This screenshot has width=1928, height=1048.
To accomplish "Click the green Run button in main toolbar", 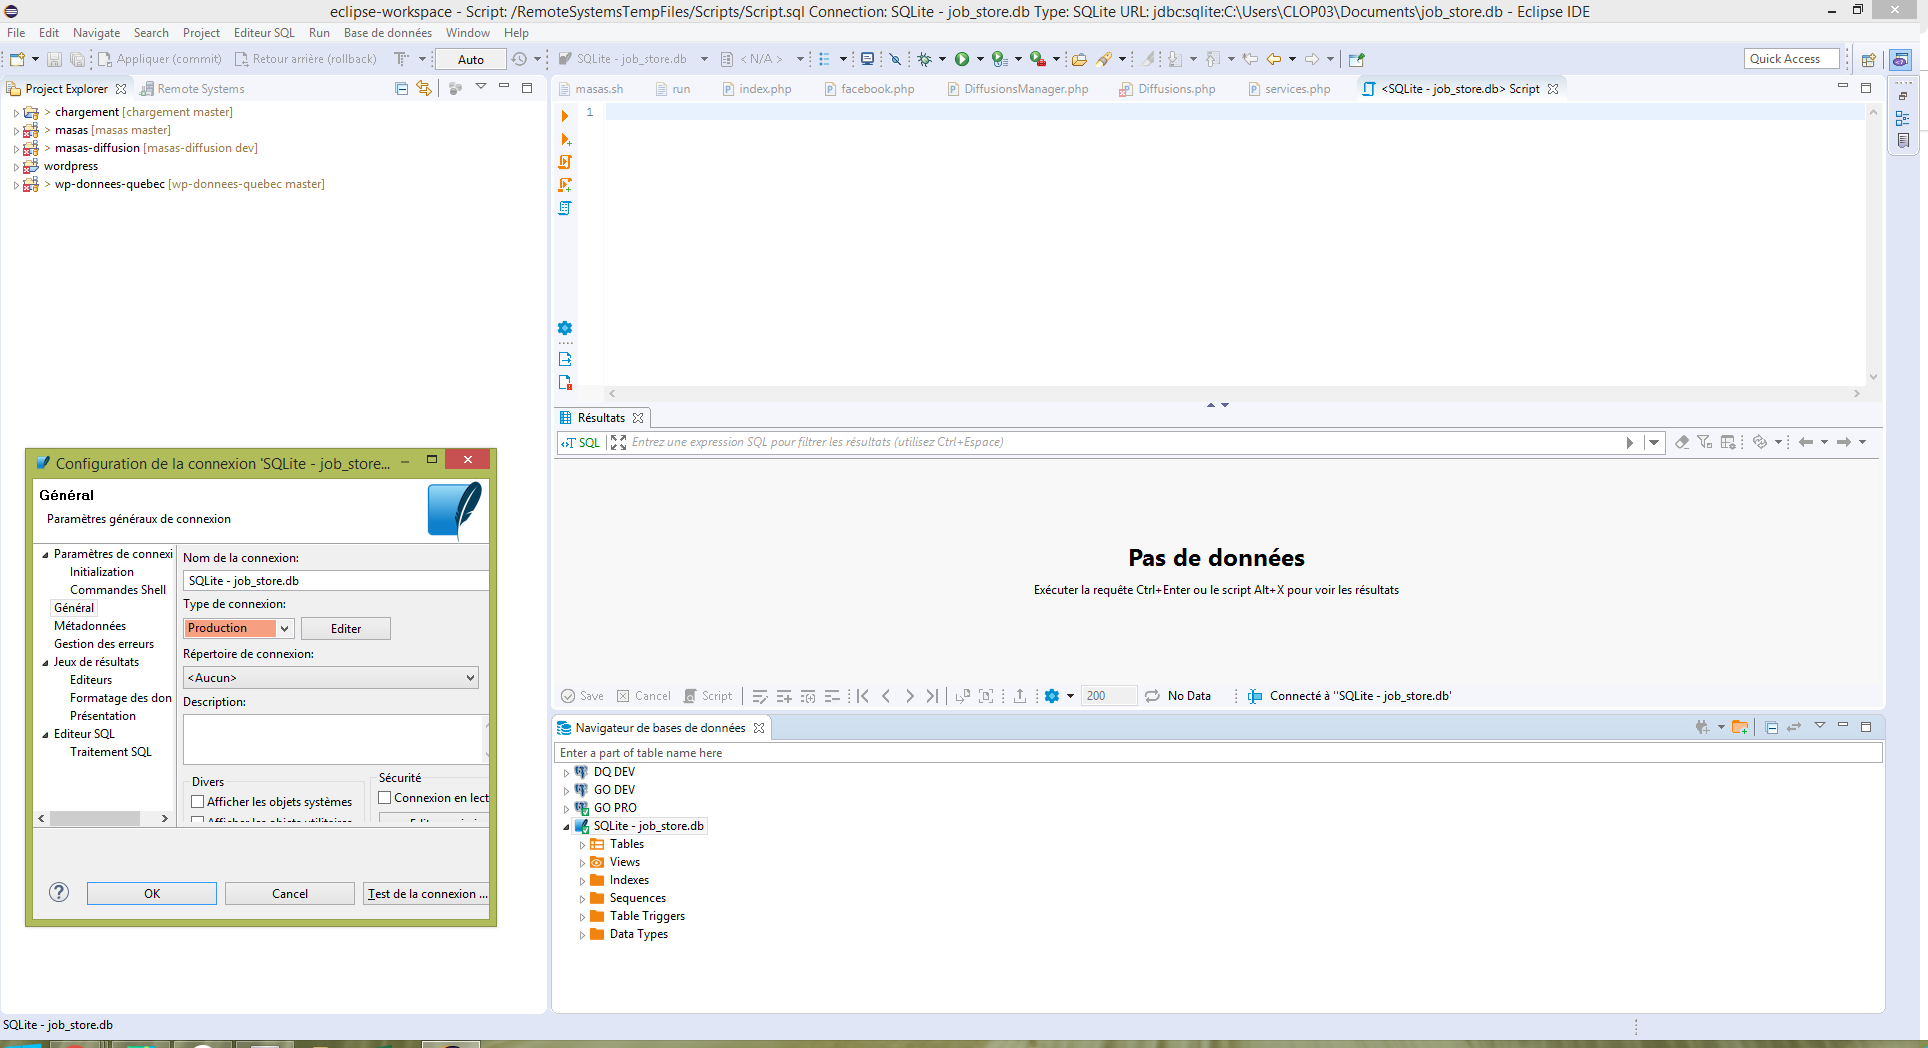I will [x=962, y=59].
